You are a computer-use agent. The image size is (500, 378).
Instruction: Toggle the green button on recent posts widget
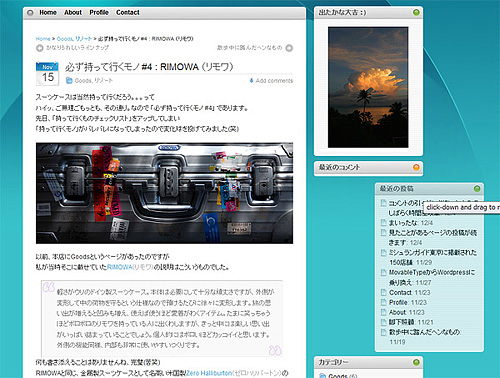[477, 189]
